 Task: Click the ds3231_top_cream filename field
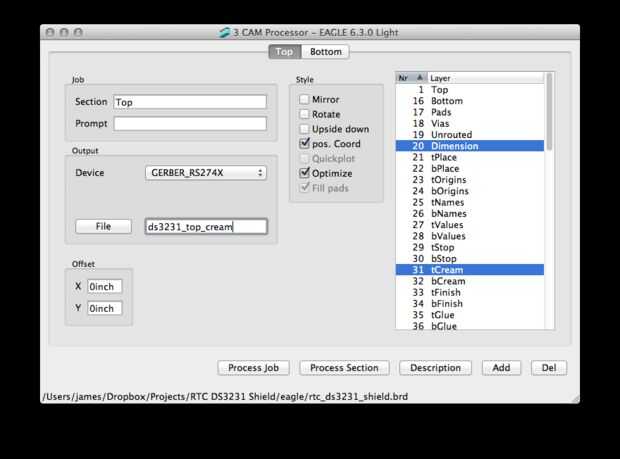click(x=206, y=227)
